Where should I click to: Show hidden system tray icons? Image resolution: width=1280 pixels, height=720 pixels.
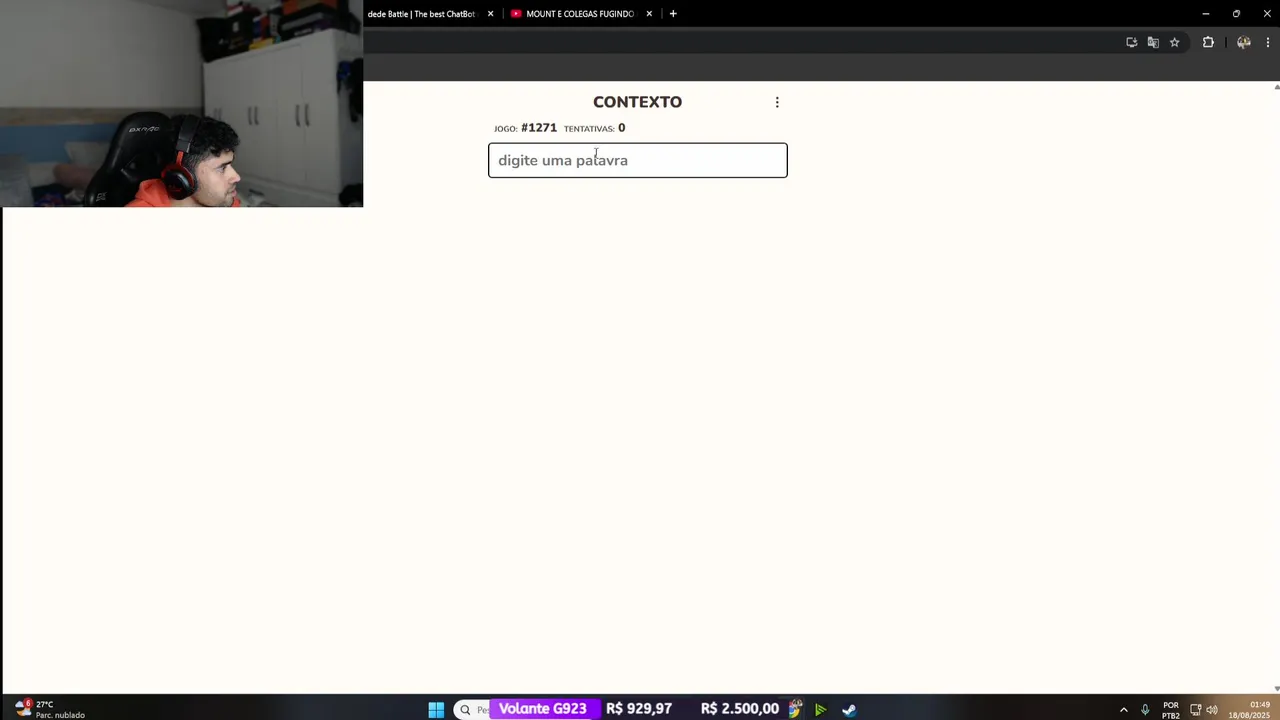click(x=1123, y=710)
